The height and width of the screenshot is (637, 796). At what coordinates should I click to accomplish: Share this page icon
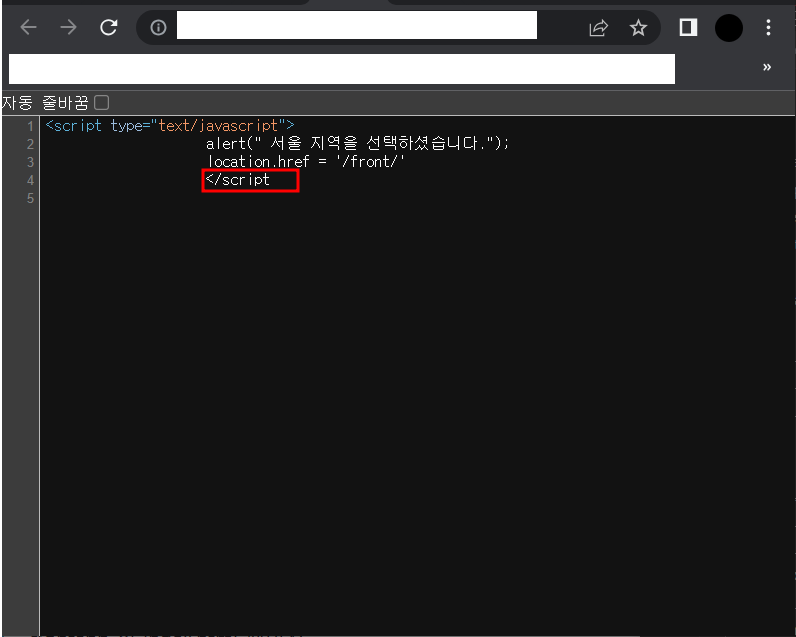coord(599,27)
